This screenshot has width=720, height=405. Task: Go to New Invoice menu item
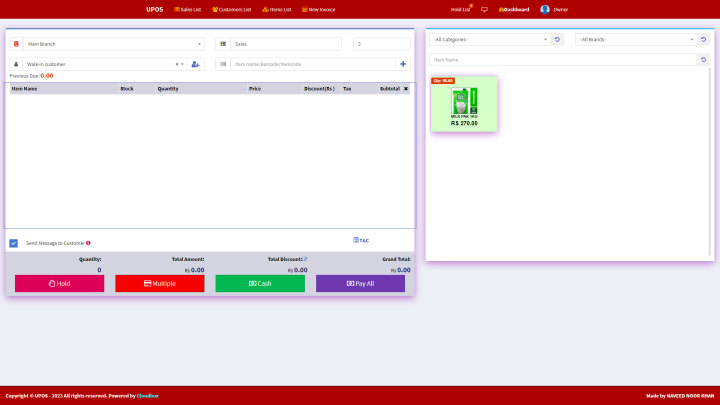click(318, 9)
